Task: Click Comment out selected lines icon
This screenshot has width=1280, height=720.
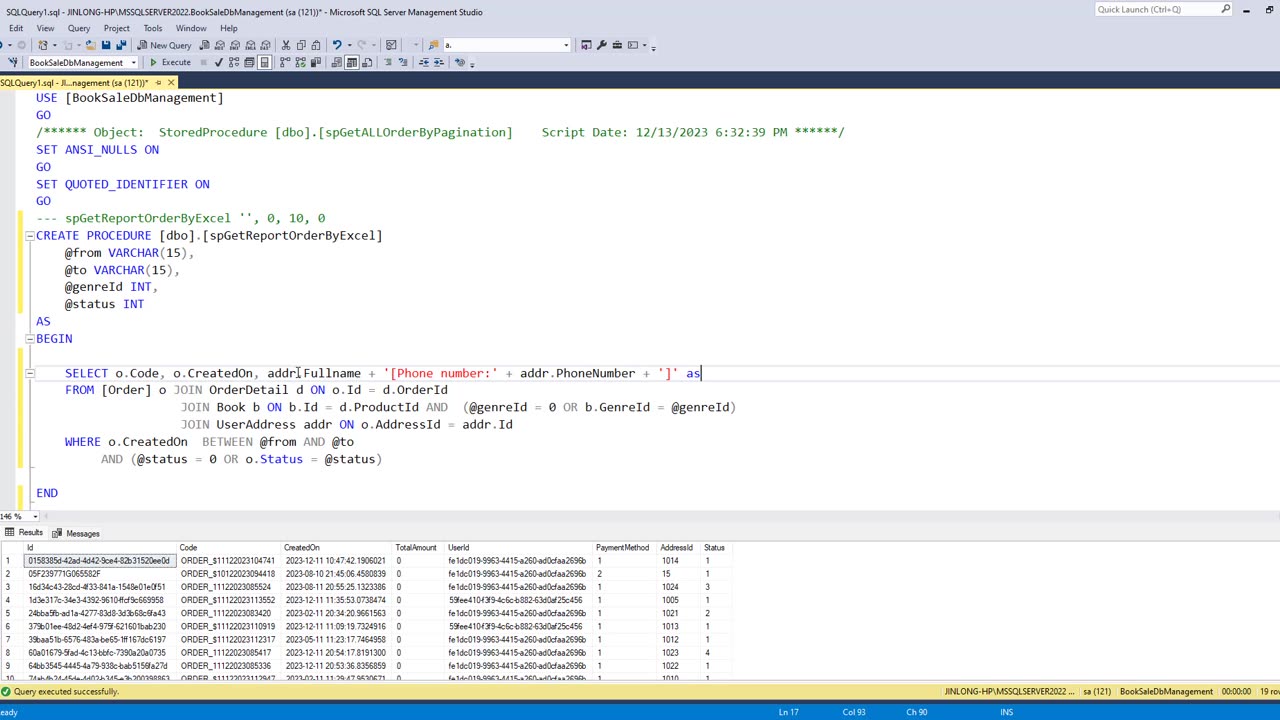Action: coord(388,62)
